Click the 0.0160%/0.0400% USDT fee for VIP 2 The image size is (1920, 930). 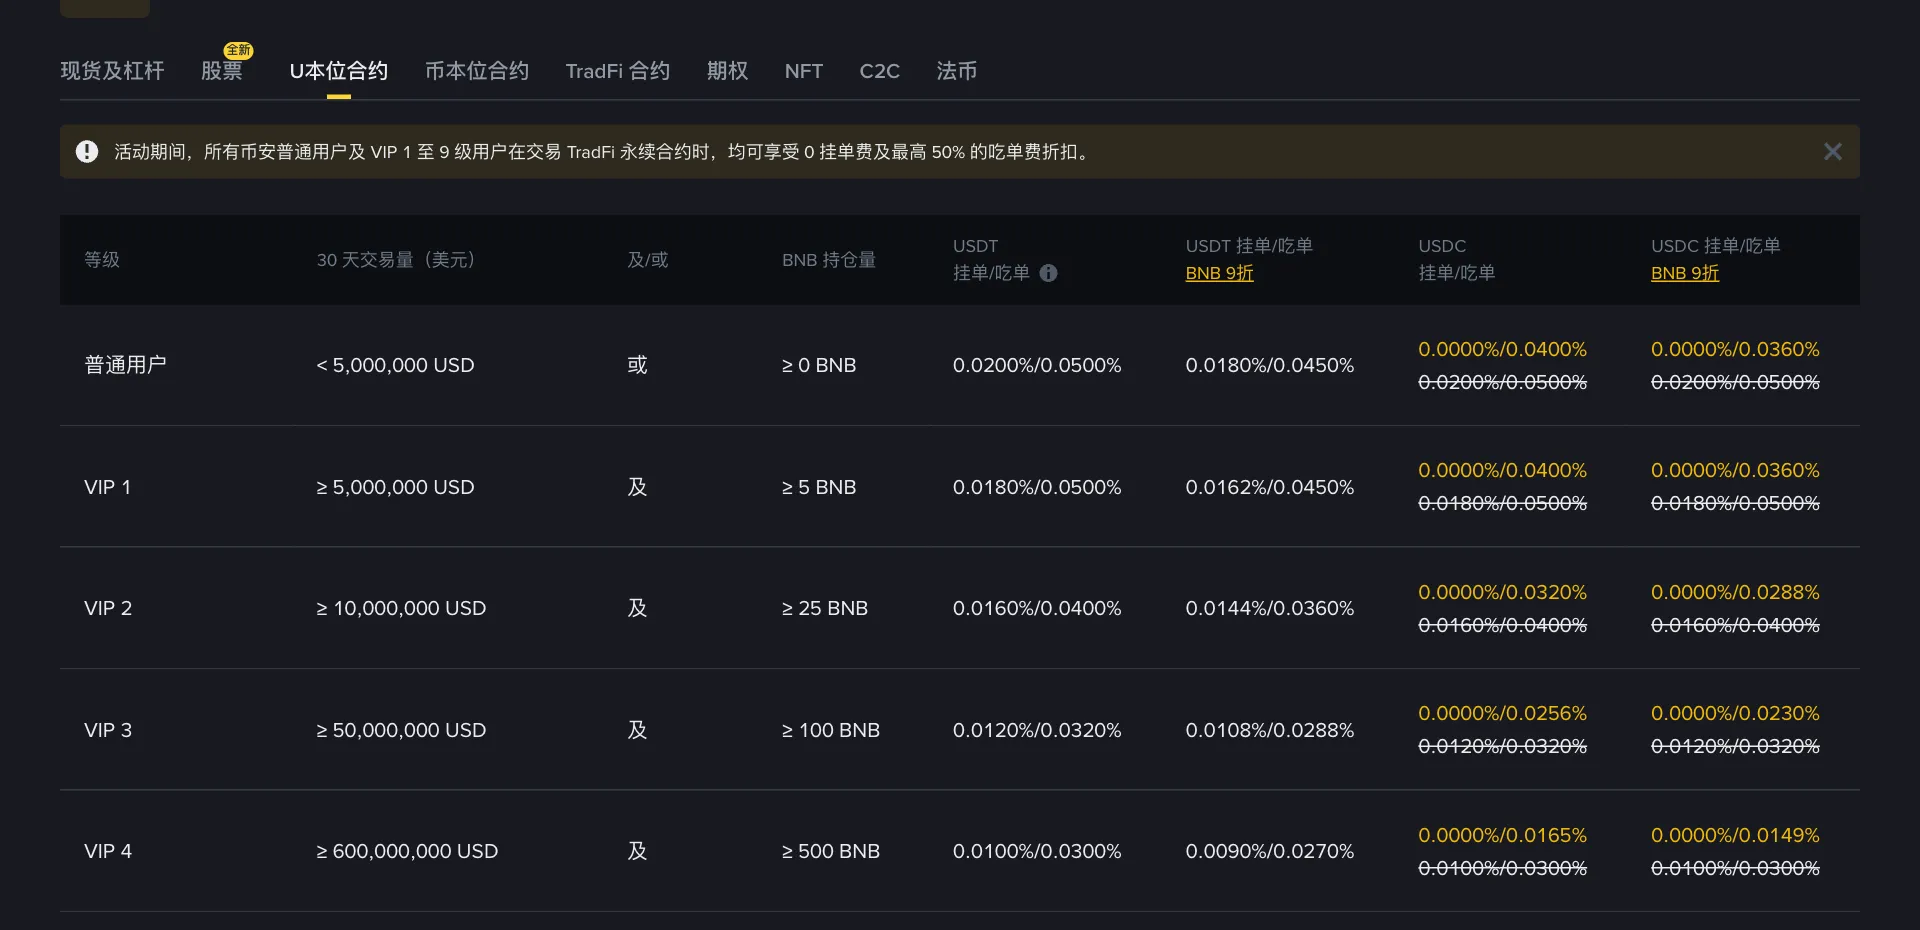(x=1037, y=608)
